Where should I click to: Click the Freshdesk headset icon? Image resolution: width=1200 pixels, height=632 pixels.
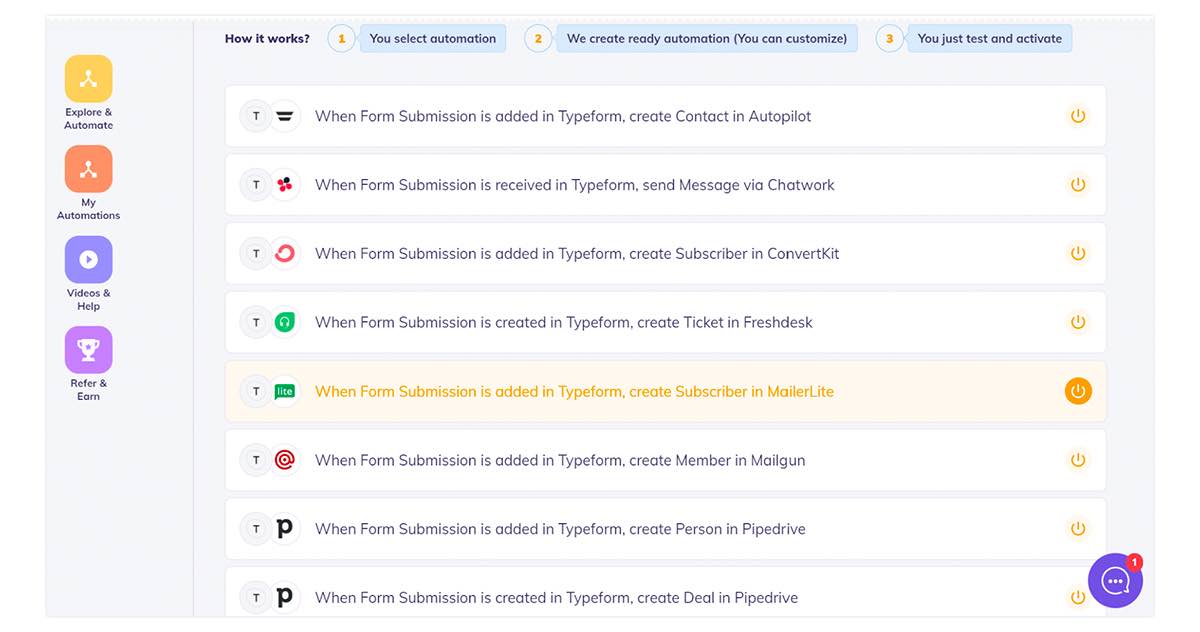tap(285, 322)
